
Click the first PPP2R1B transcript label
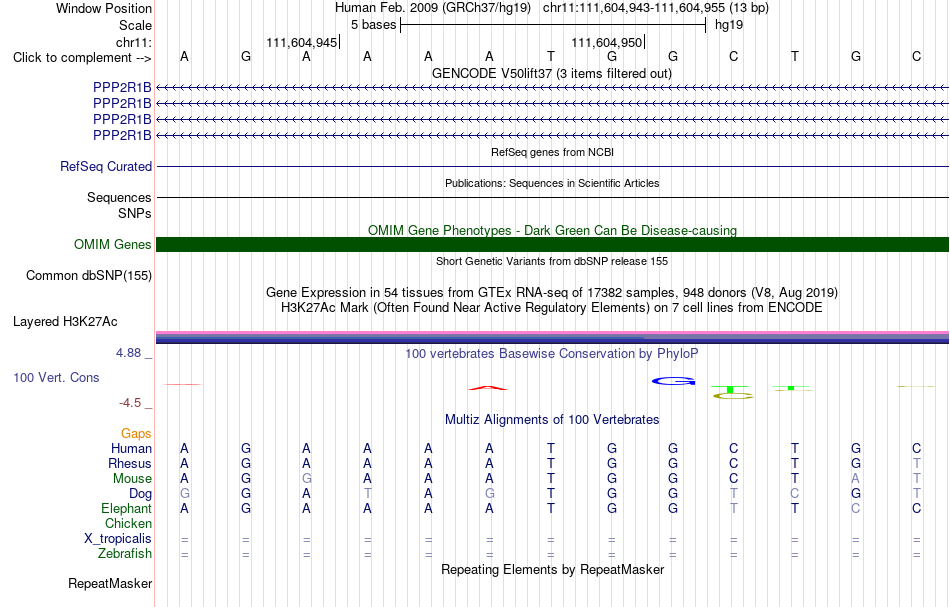coord(122,87)
